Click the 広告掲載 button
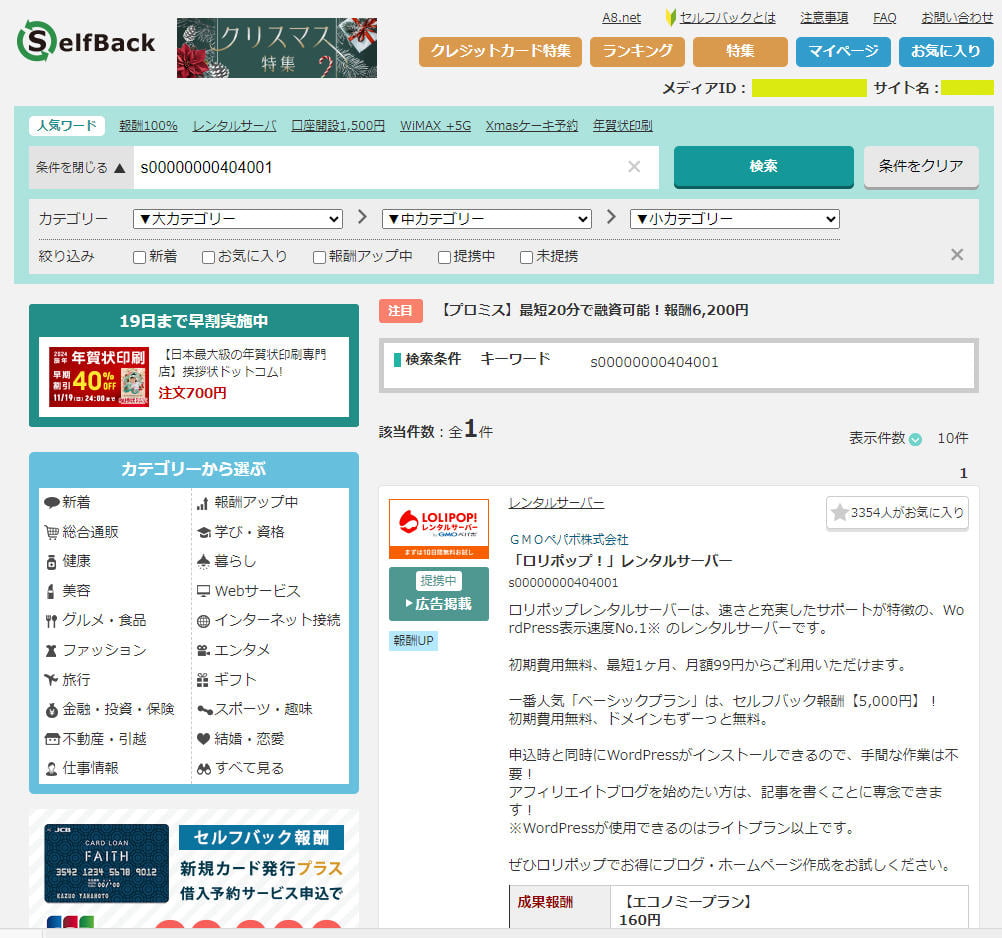 coord(438,603)
